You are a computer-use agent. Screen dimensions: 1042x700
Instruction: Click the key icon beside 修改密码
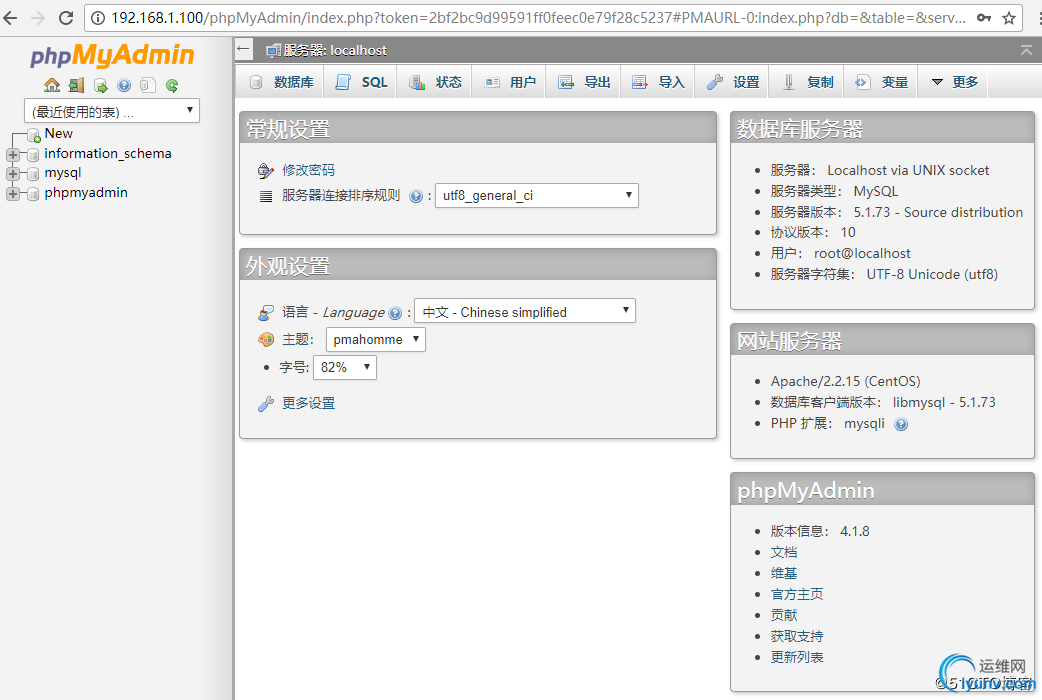266,171
